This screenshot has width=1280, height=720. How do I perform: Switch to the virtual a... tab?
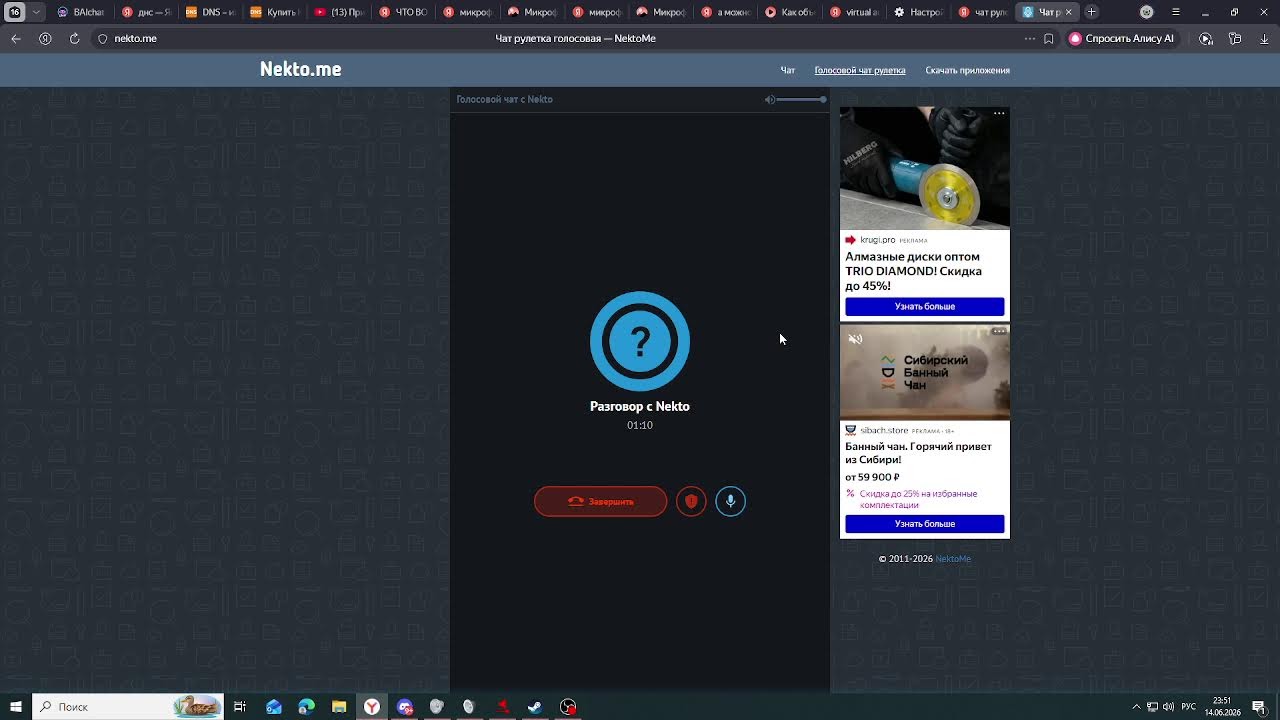(854, 12)
